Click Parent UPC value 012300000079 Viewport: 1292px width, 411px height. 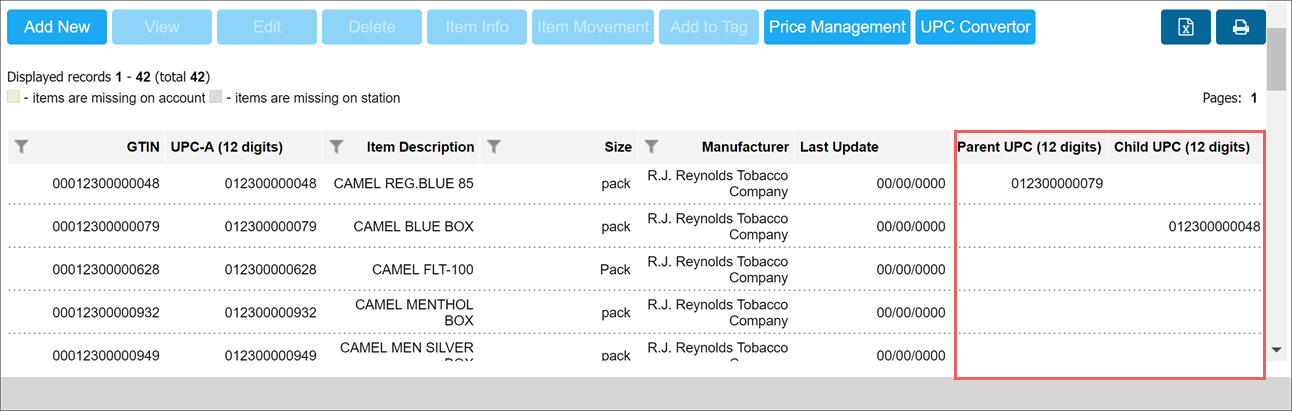pyautogui.click(x=1057, y=183)
